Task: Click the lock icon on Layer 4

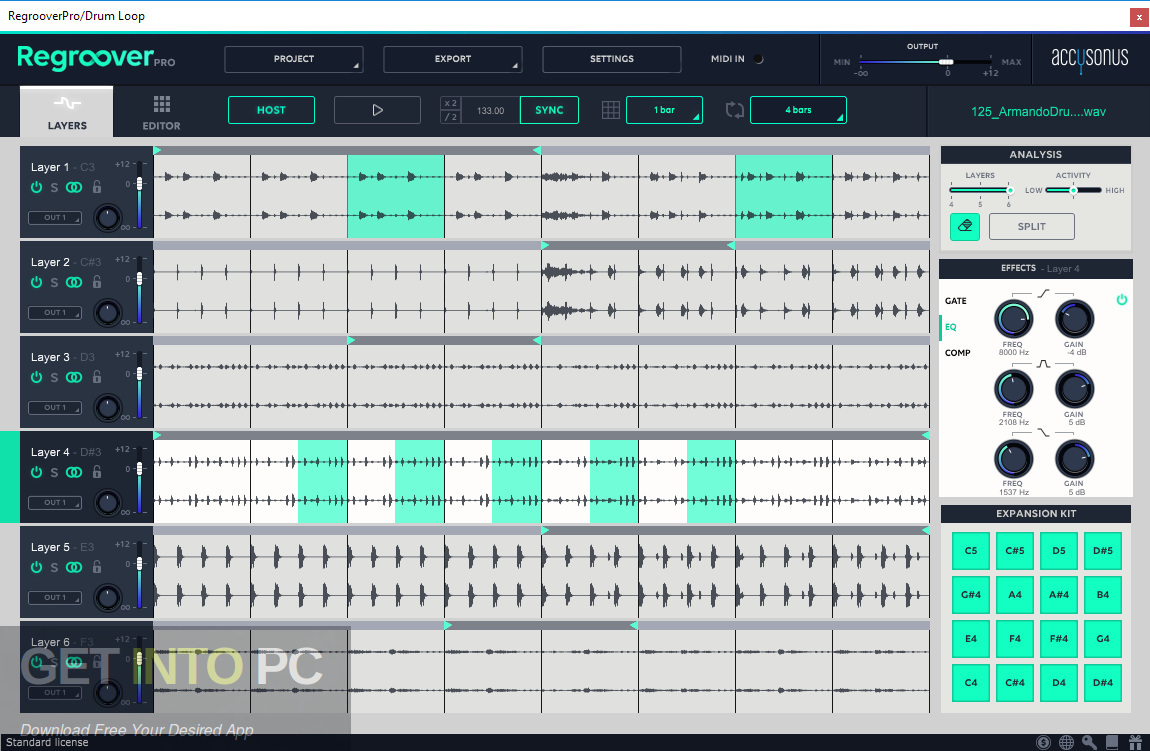Action: point(97,472)
